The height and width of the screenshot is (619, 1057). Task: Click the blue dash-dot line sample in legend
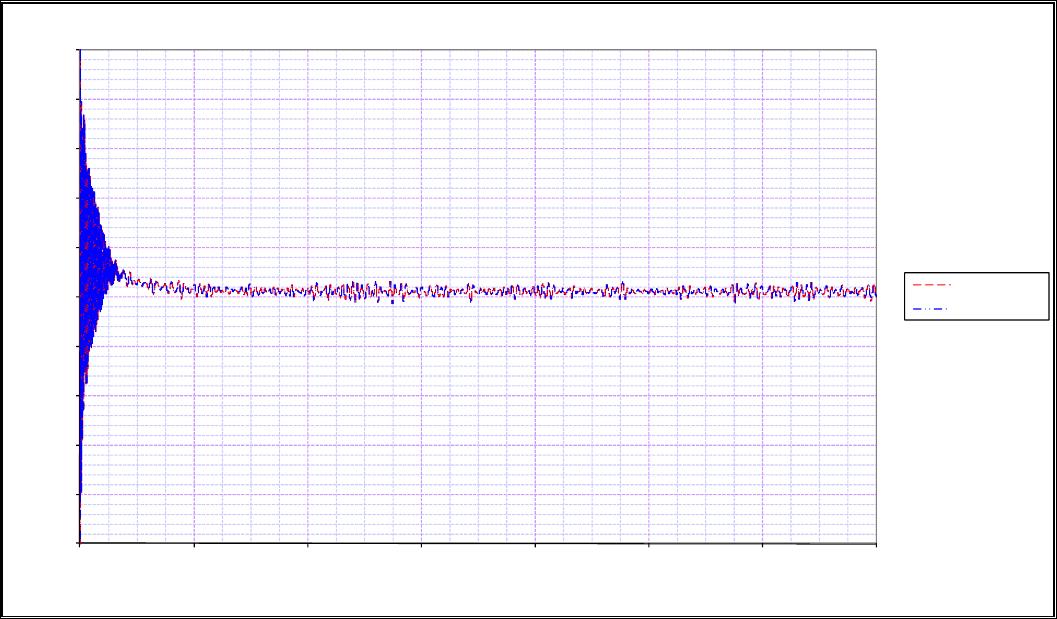coord(932,310)
